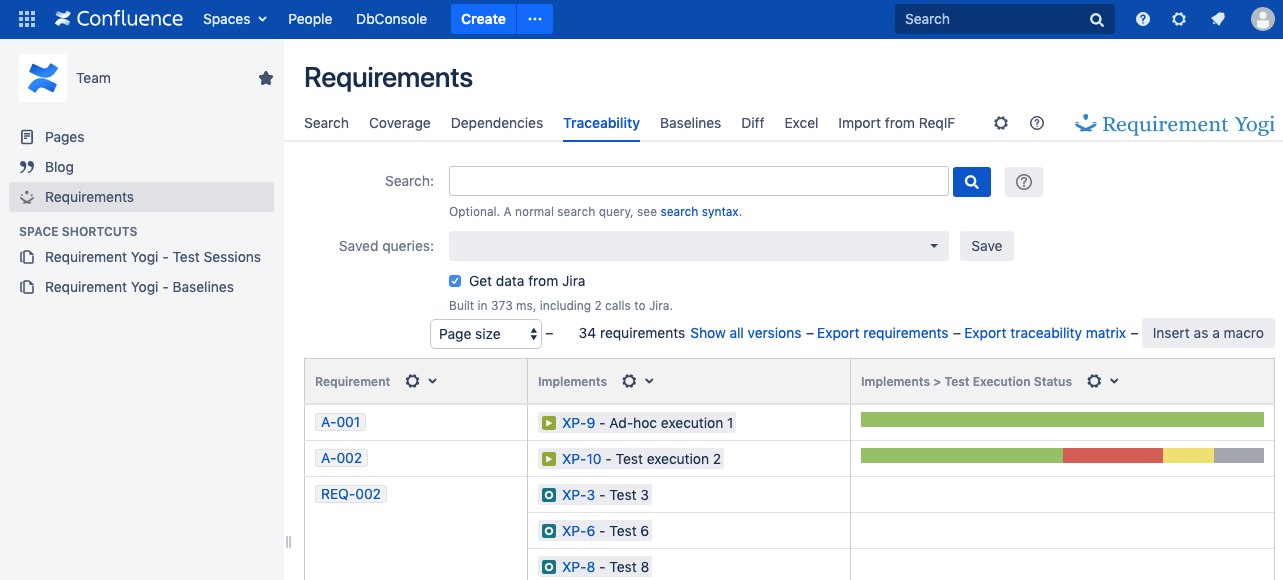Click the blue search magnifier button
Image resolution: width=1283 pixels, height=580 pixels.
tap(972, 182)
